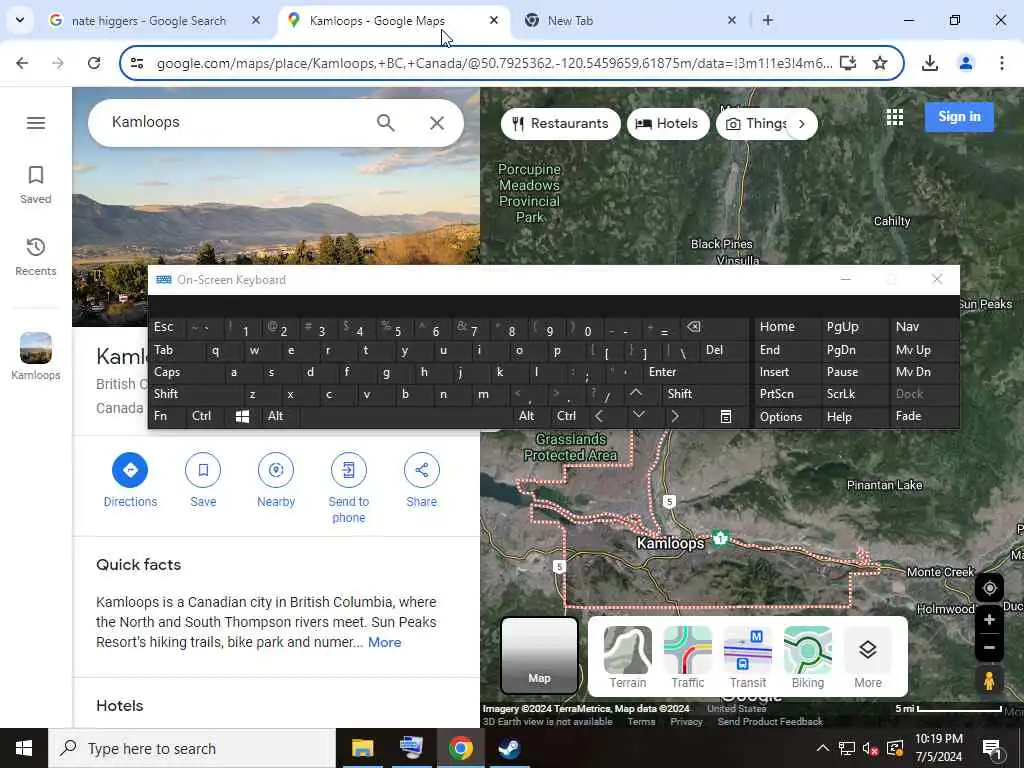Zoom in on the map
Viewport: 1024px width, 768px height.
pyautogui.click(x=989, y=620)
